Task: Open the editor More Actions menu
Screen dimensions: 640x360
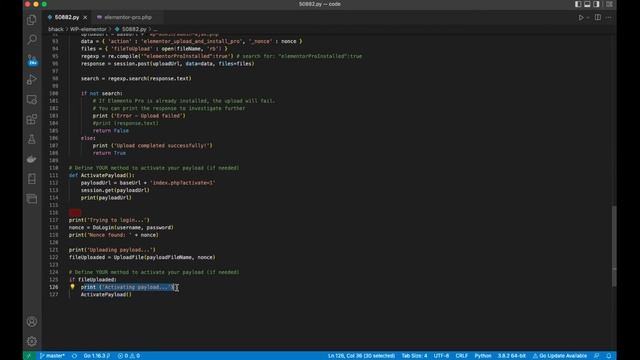Action: [x=609, y=18]
